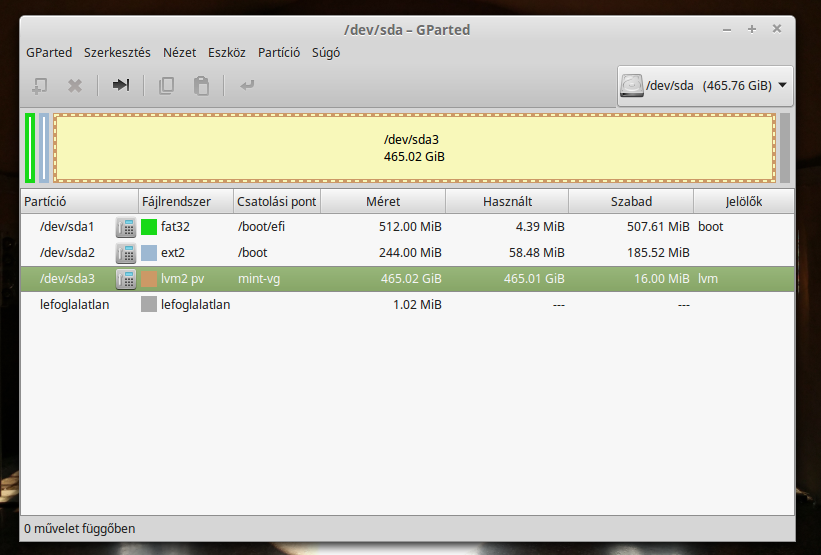The image size is (821, 555).
Task: Click the Partíció column header
Action: [x=80, y=202]
